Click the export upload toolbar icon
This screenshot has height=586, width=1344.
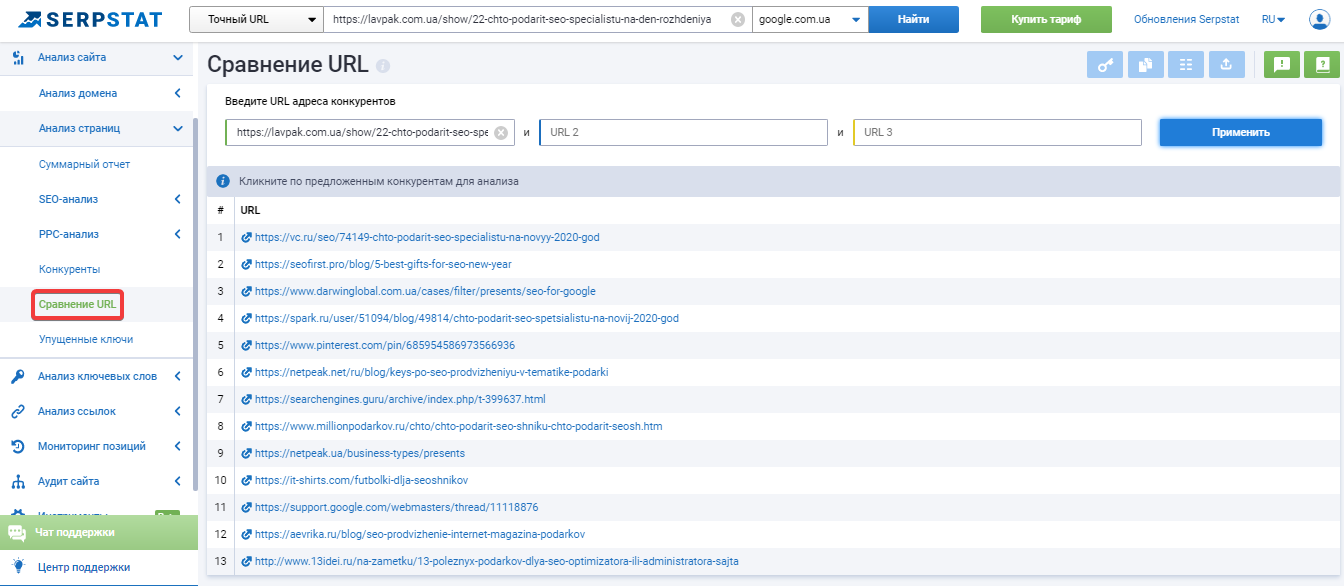click(1226, 65)
